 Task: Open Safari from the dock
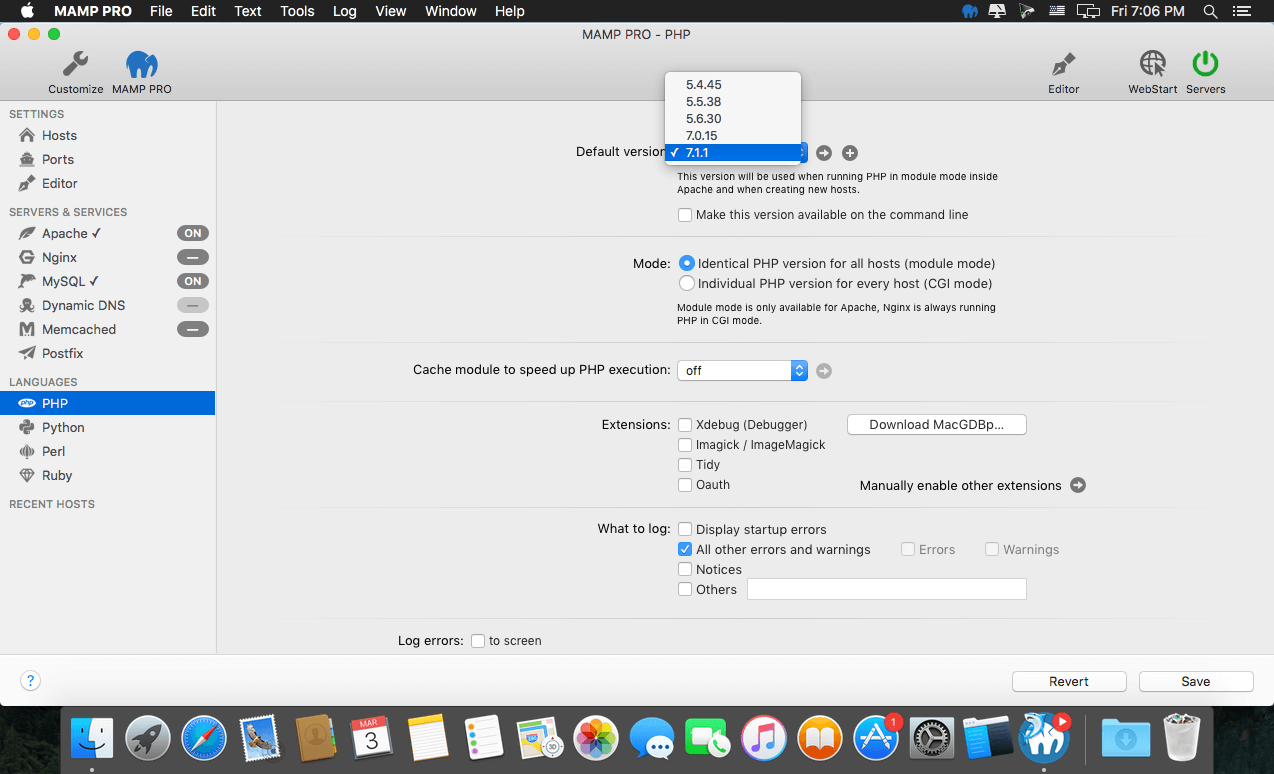click(x=204, y=739)
